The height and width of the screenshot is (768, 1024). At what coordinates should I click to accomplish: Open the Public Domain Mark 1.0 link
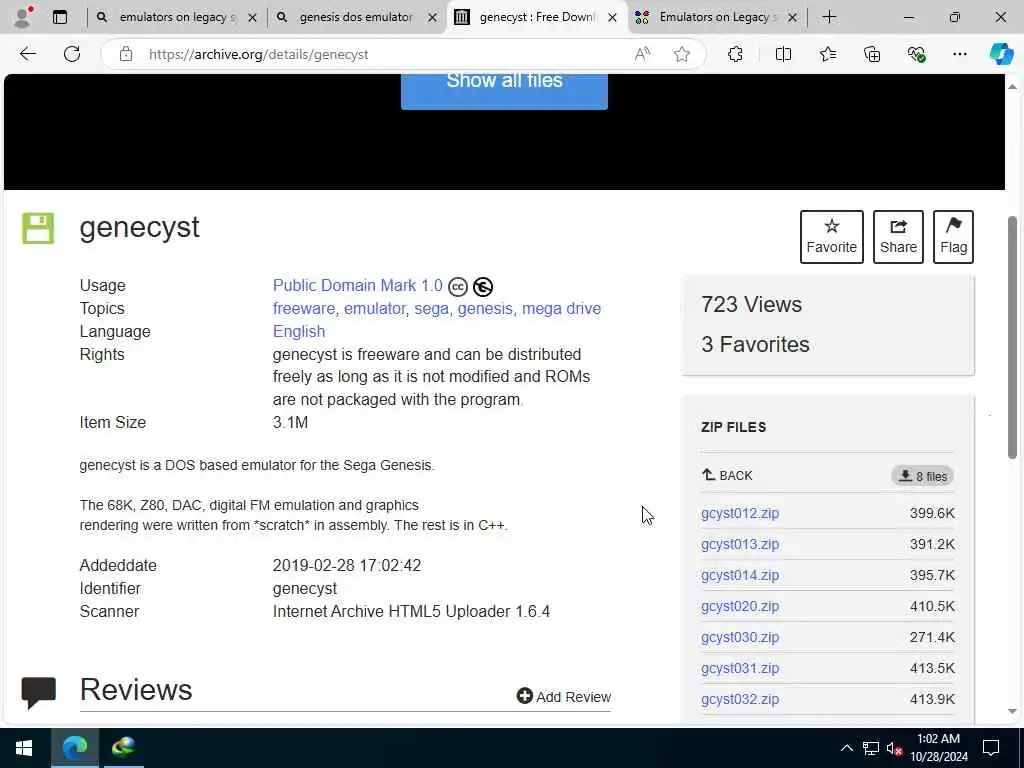point(357,285)
